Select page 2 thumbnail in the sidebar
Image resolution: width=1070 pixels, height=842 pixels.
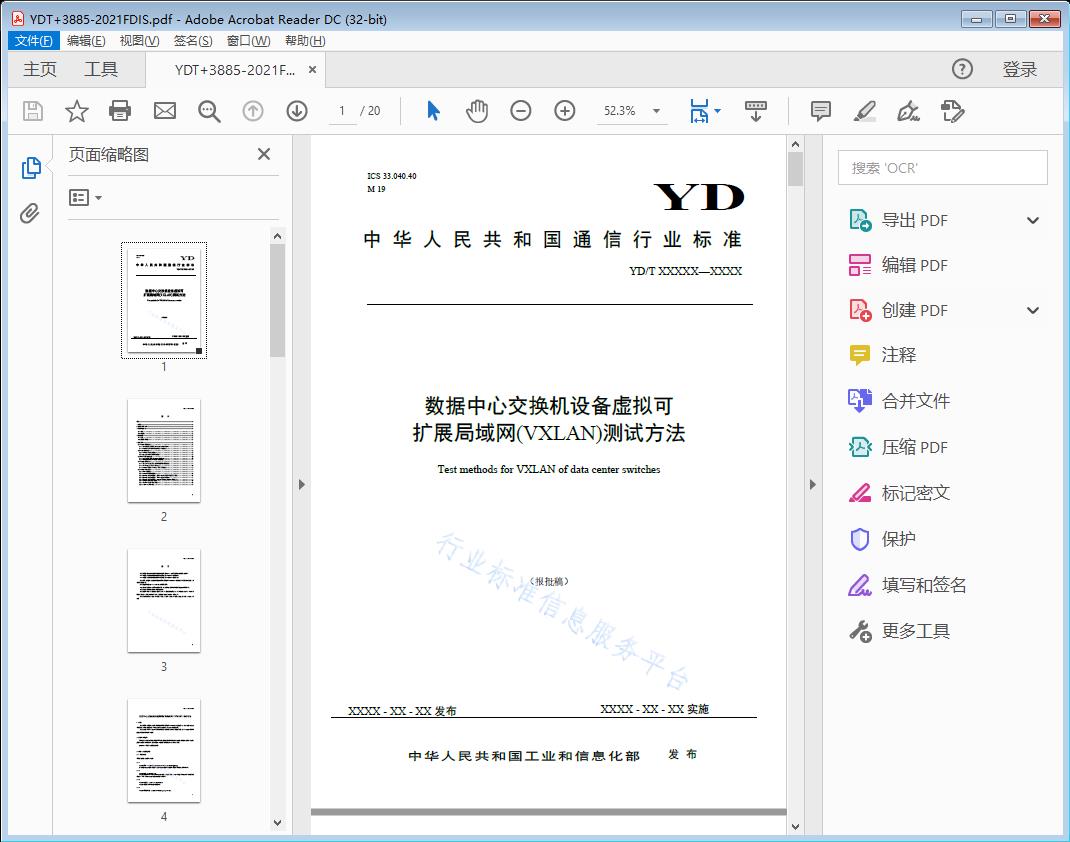click(x=163, y=451)
